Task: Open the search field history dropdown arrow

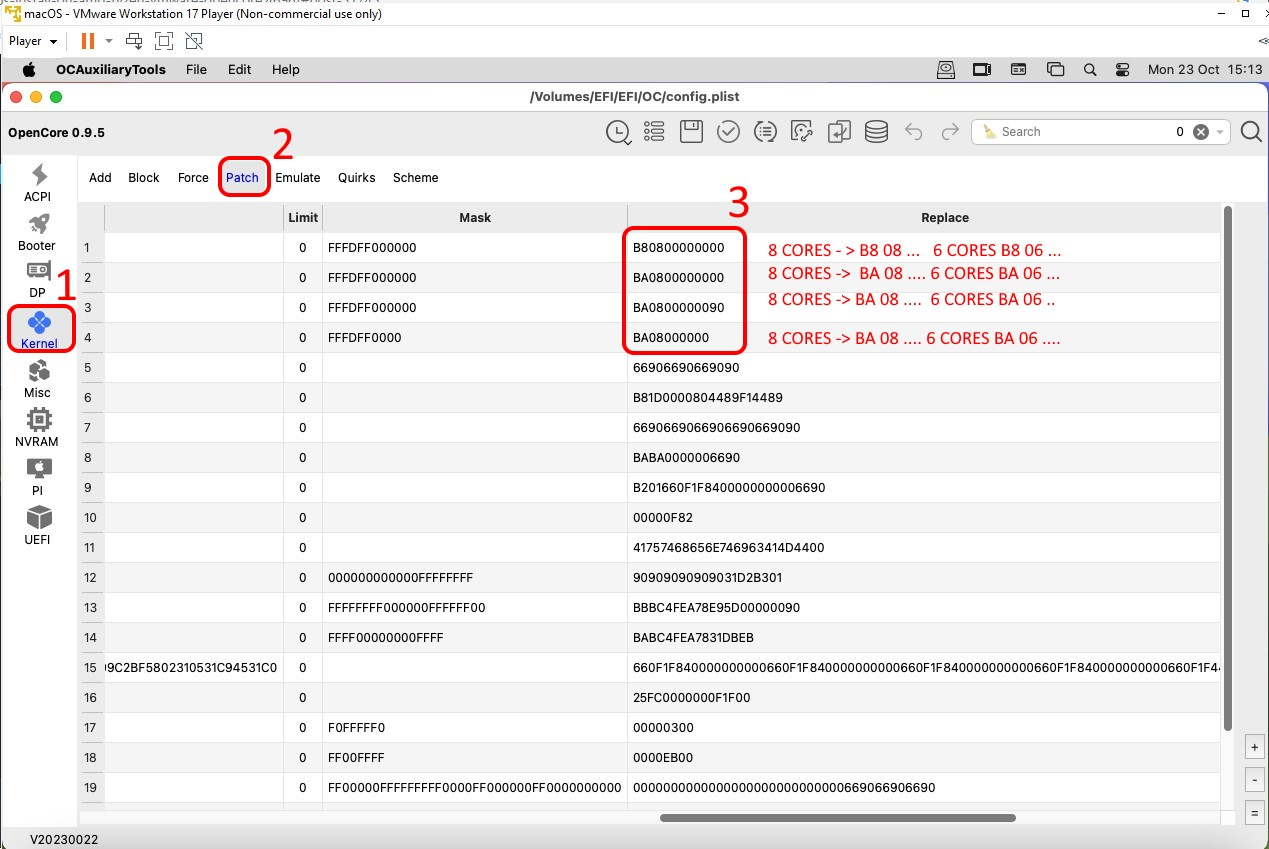Action: [1220, 132]
